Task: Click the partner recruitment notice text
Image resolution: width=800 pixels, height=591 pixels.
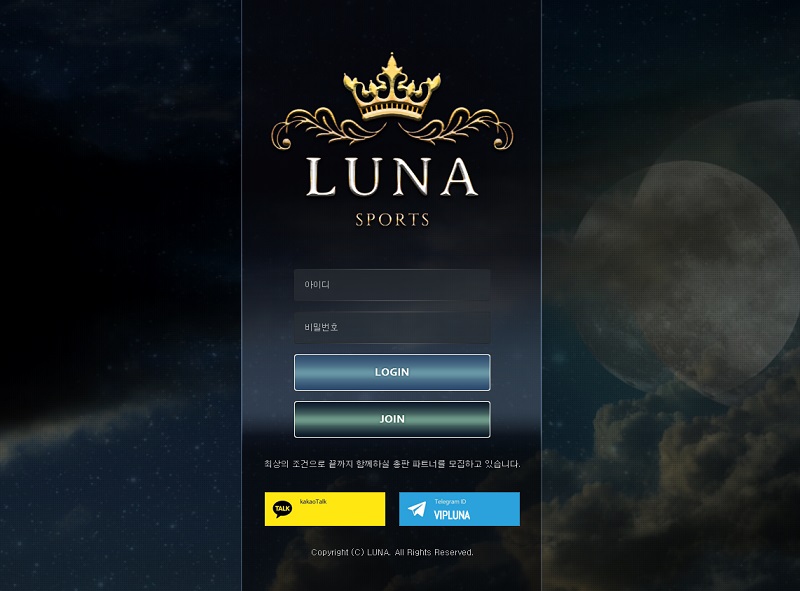Action: (392, 464)
